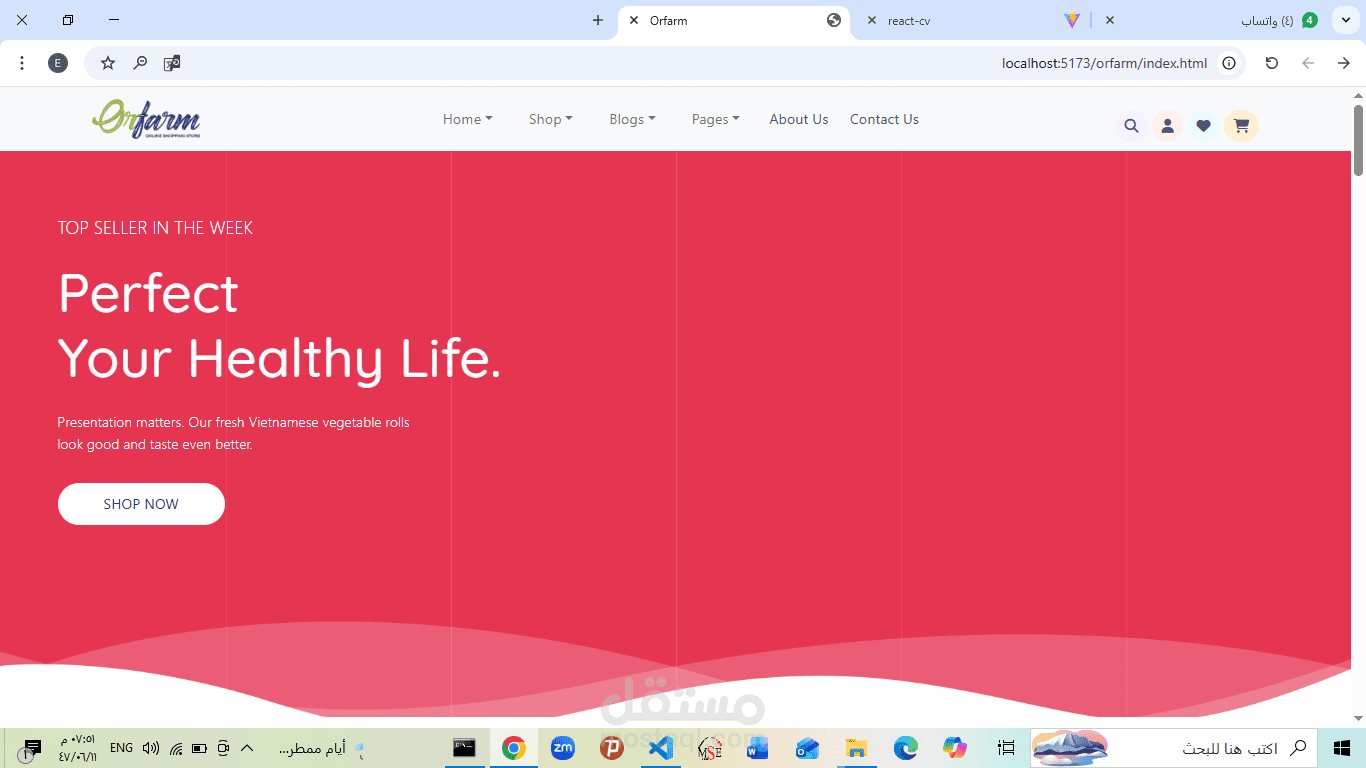This screenshot has width=1366, height=768.
Task: Click the zoom magnifier icon in address bar
Action: coord(140,63)
